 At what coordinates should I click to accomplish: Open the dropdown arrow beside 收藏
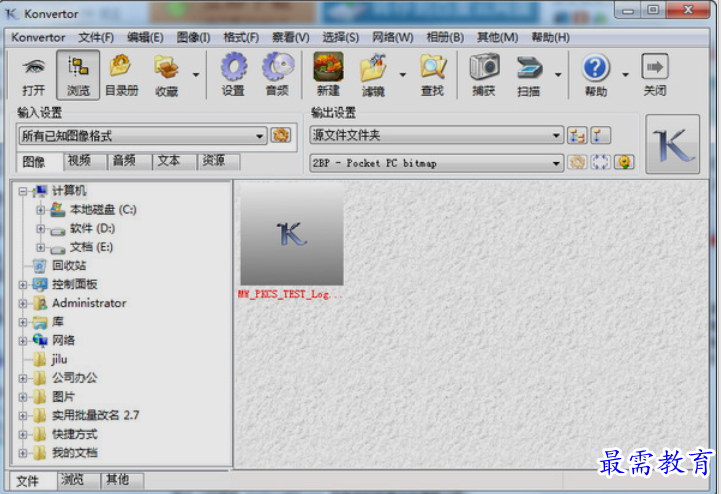click(196, 75)
